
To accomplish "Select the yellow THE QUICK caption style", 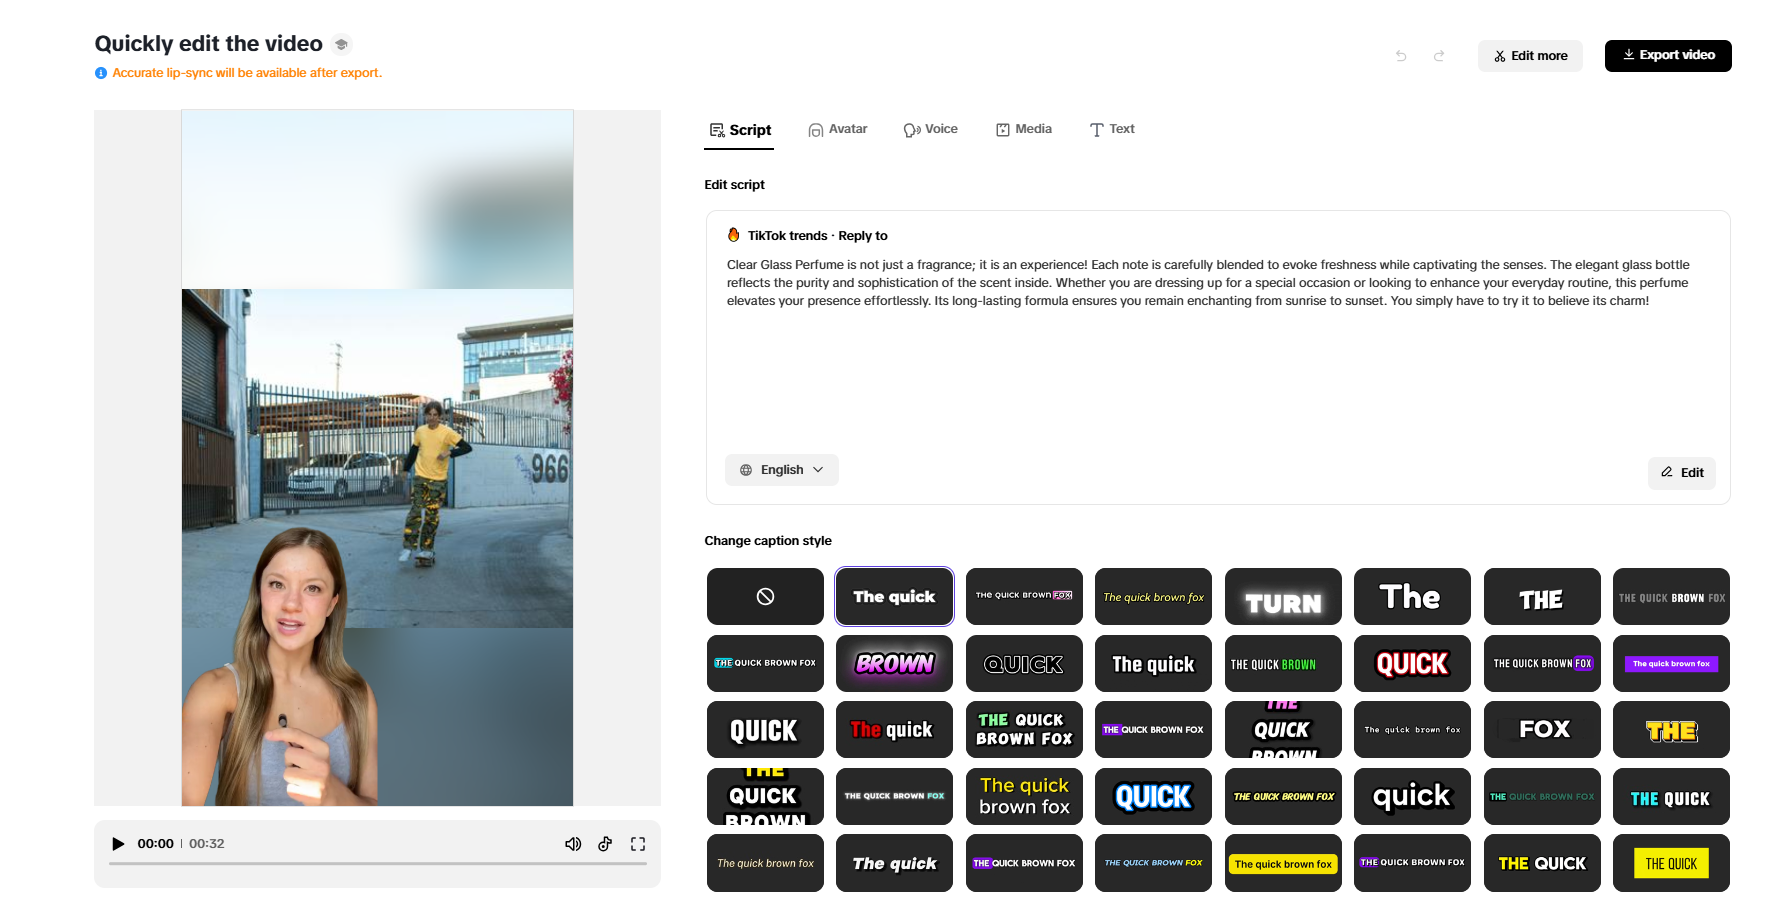I will coord(1671,862).
